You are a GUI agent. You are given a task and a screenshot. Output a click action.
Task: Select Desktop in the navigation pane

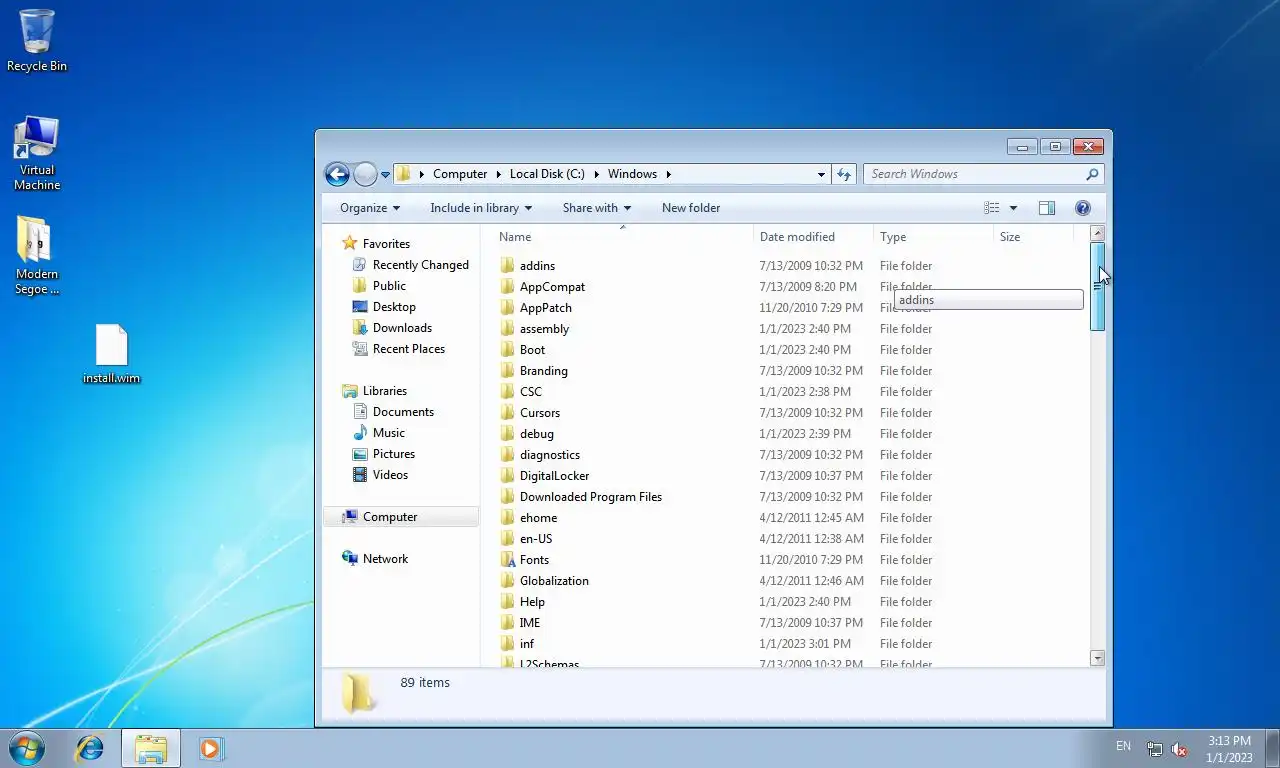pos(384,307)
